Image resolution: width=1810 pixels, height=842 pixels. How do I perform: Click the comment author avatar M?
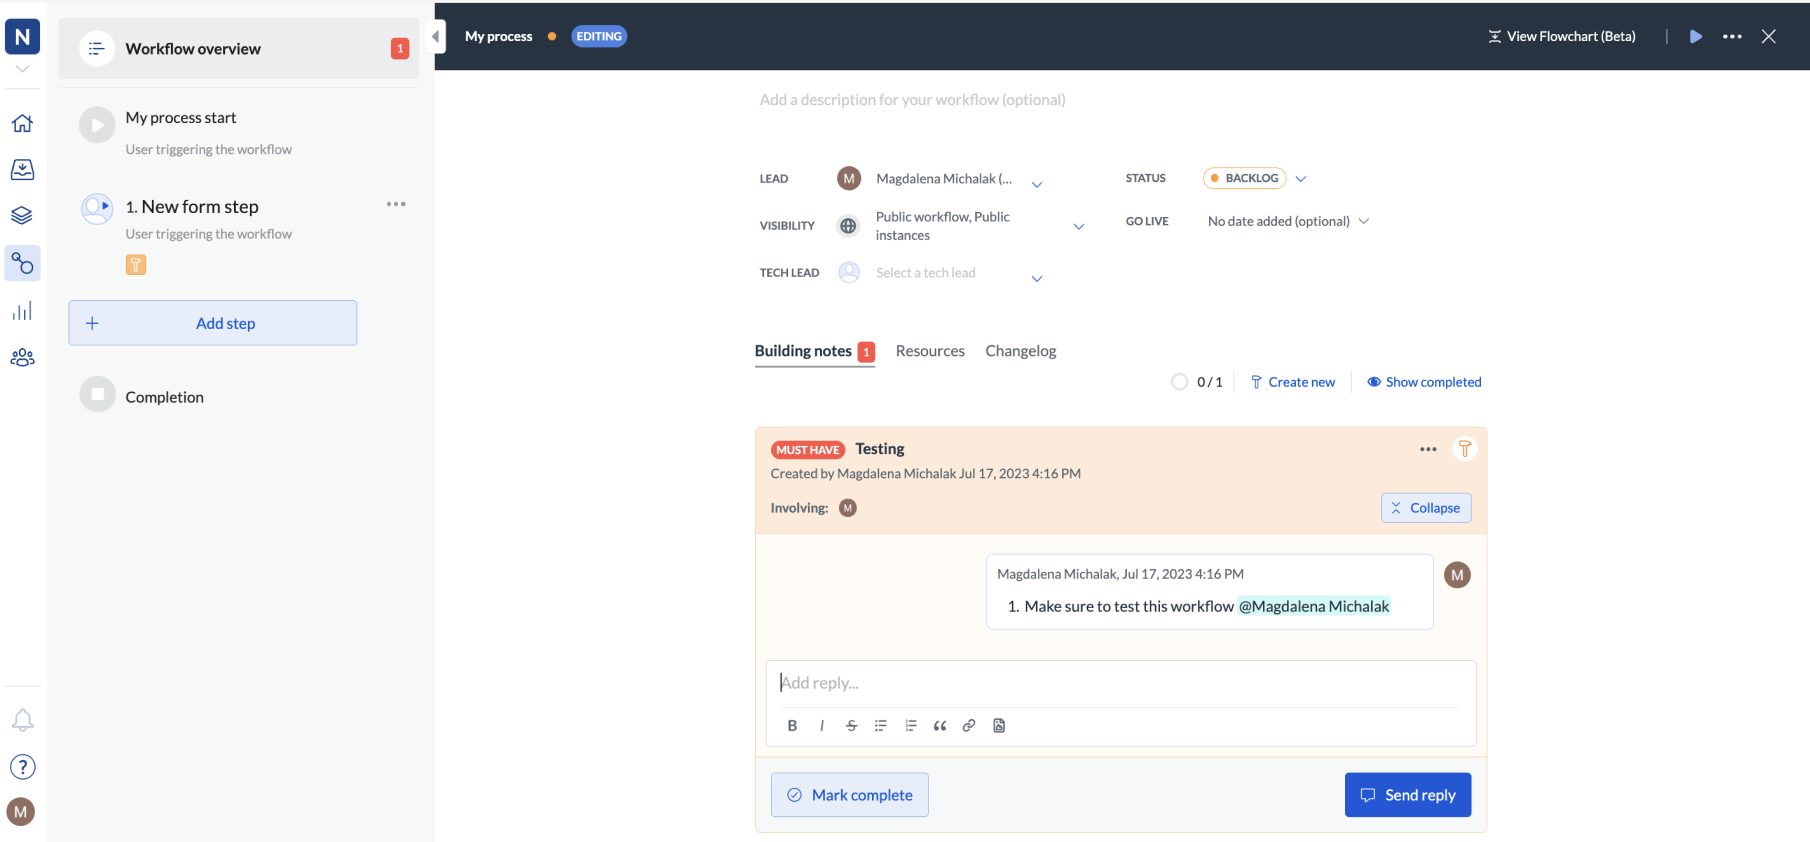[1457, 575]
